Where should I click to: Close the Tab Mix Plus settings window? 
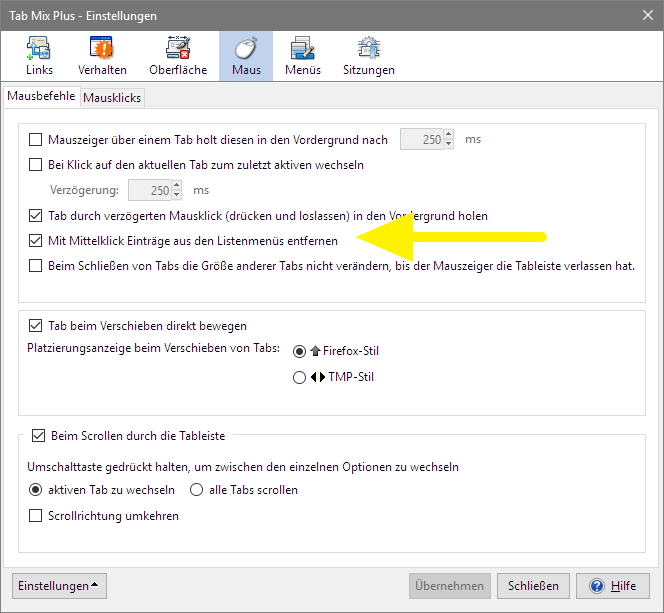click(x=647, y=15)
